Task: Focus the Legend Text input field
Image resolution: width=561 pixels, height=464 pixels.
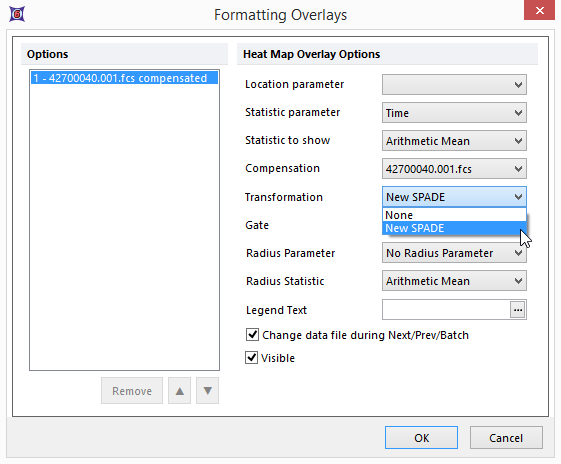Action: [x=446, y=310]
